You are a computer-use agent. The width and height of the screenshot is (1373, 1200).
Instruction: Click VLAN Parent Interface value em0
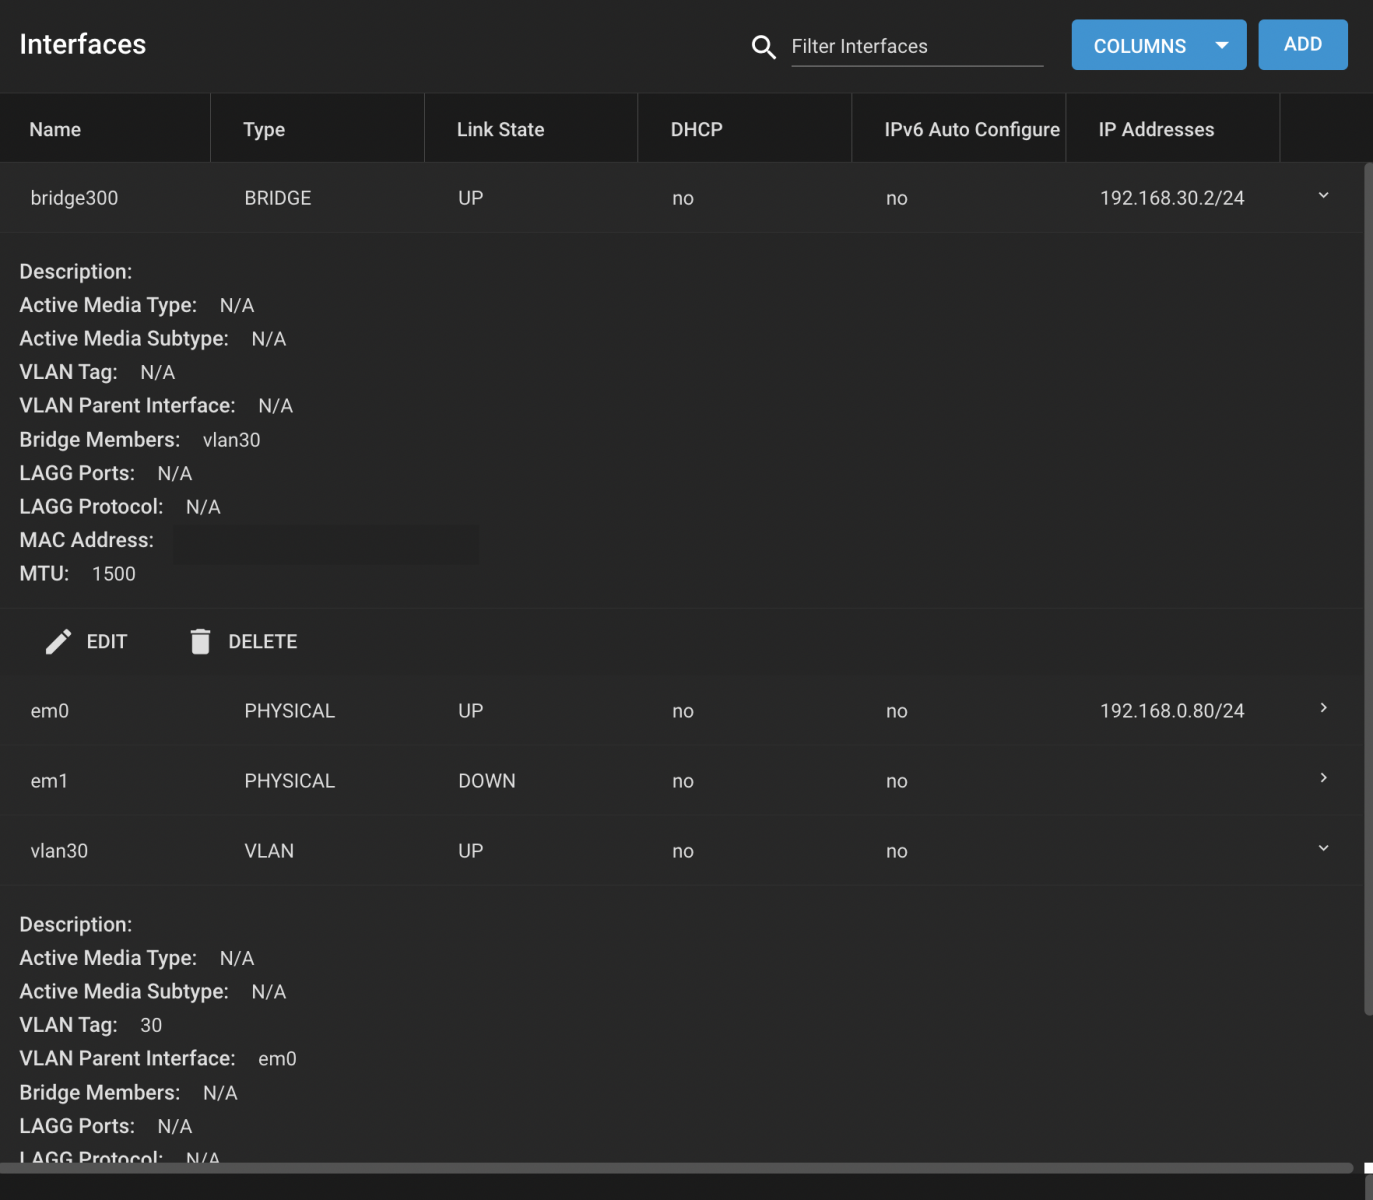pyautogui.click(x=277, y=1059)
